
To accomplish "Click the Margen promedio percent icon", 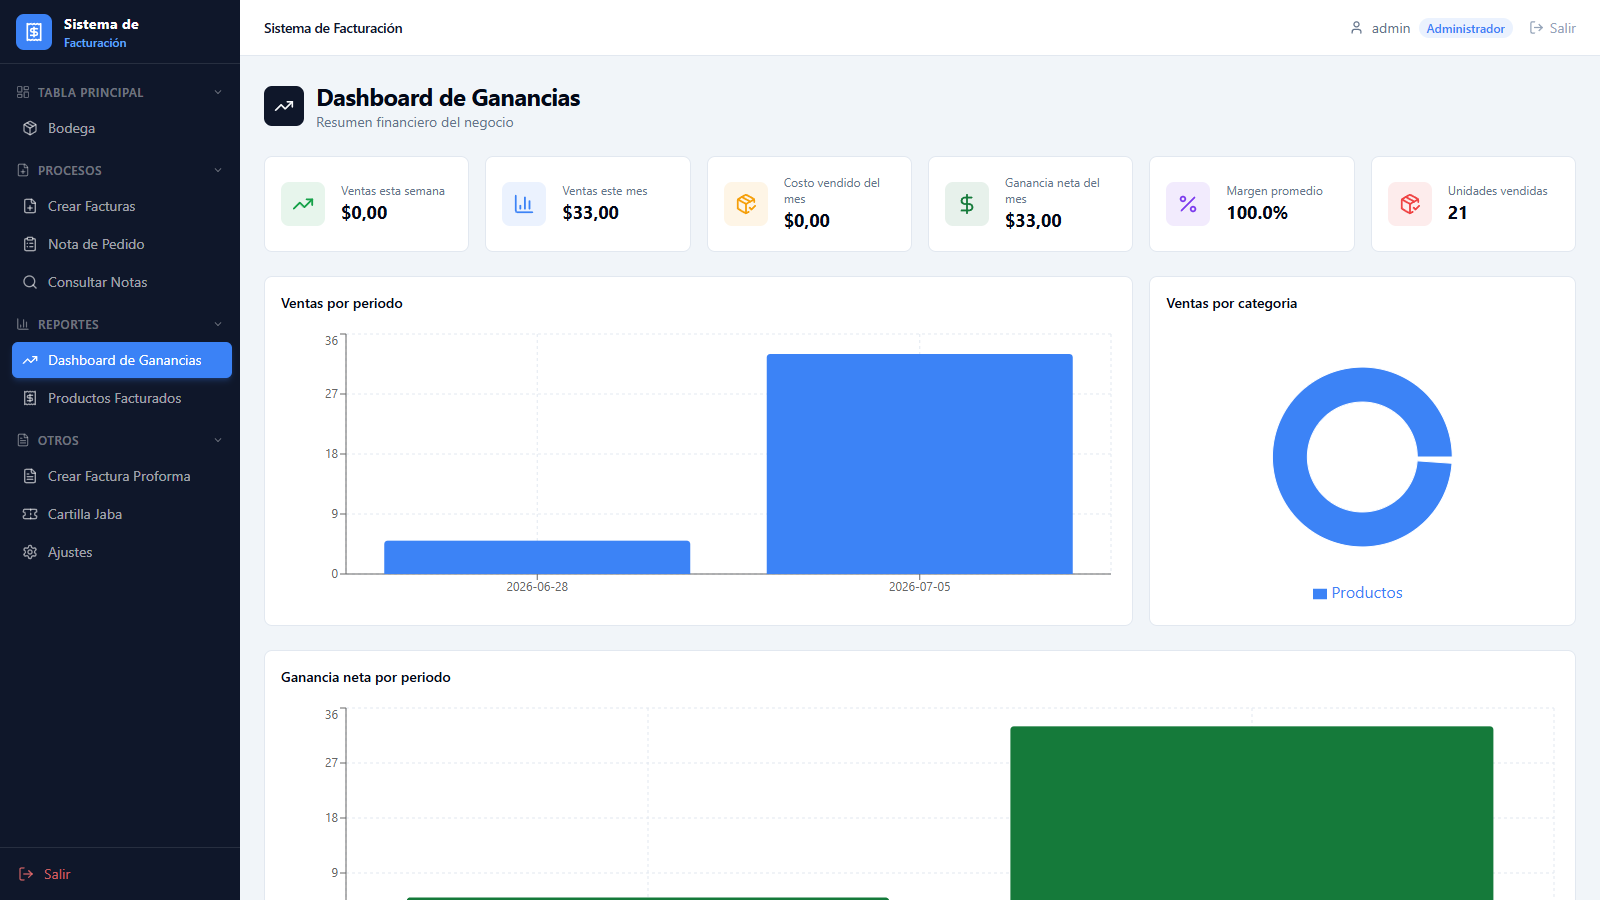I will click(1188, 204).
